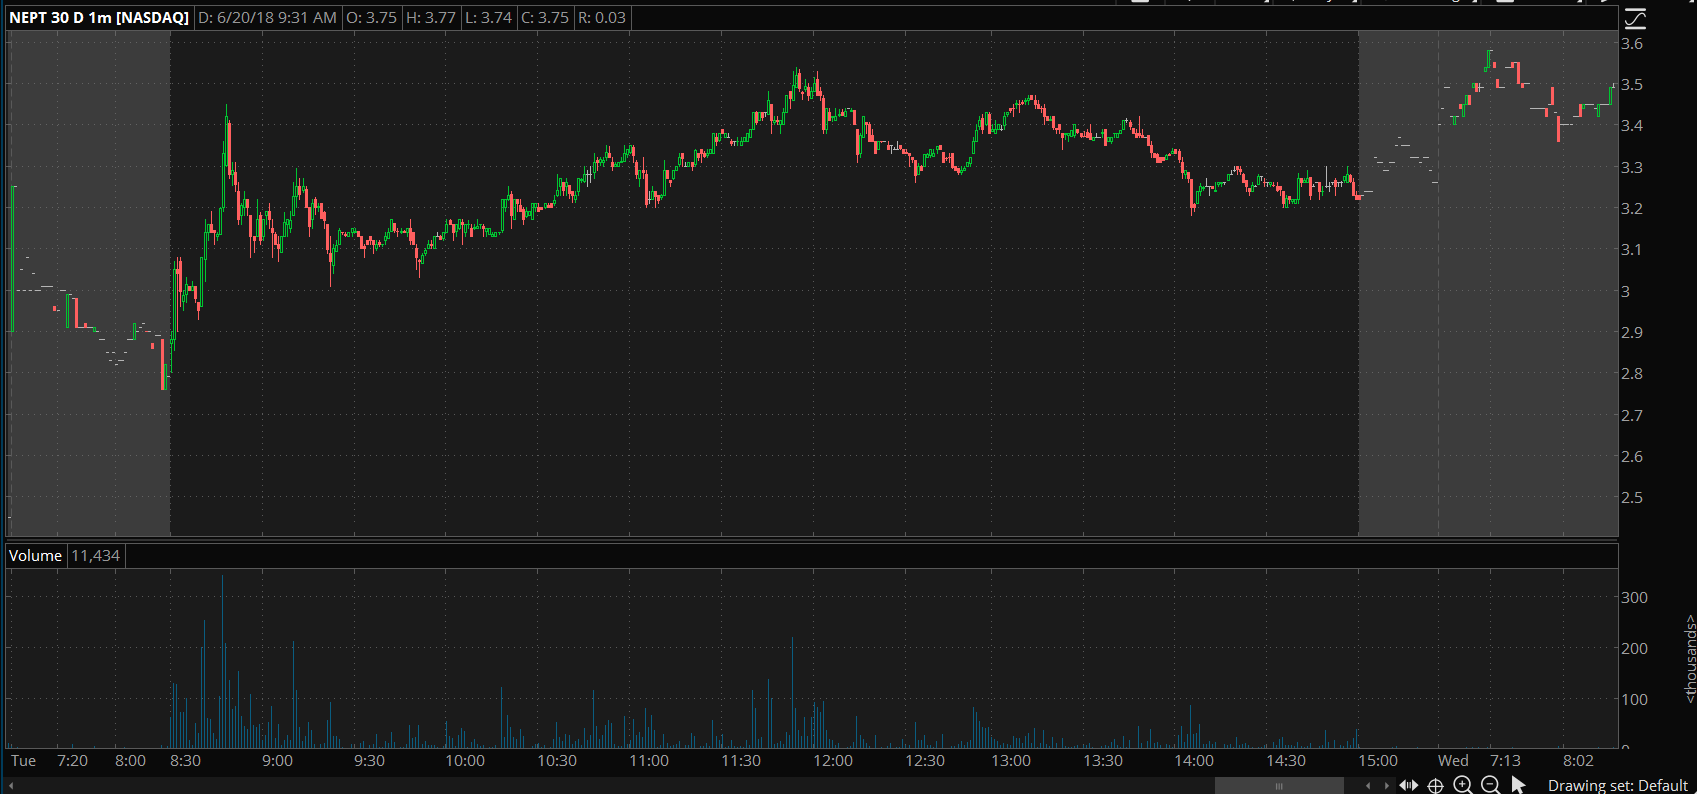Click the 8:02 time axis label
The image size is (1697, 794).
[x=1578, y=761]
